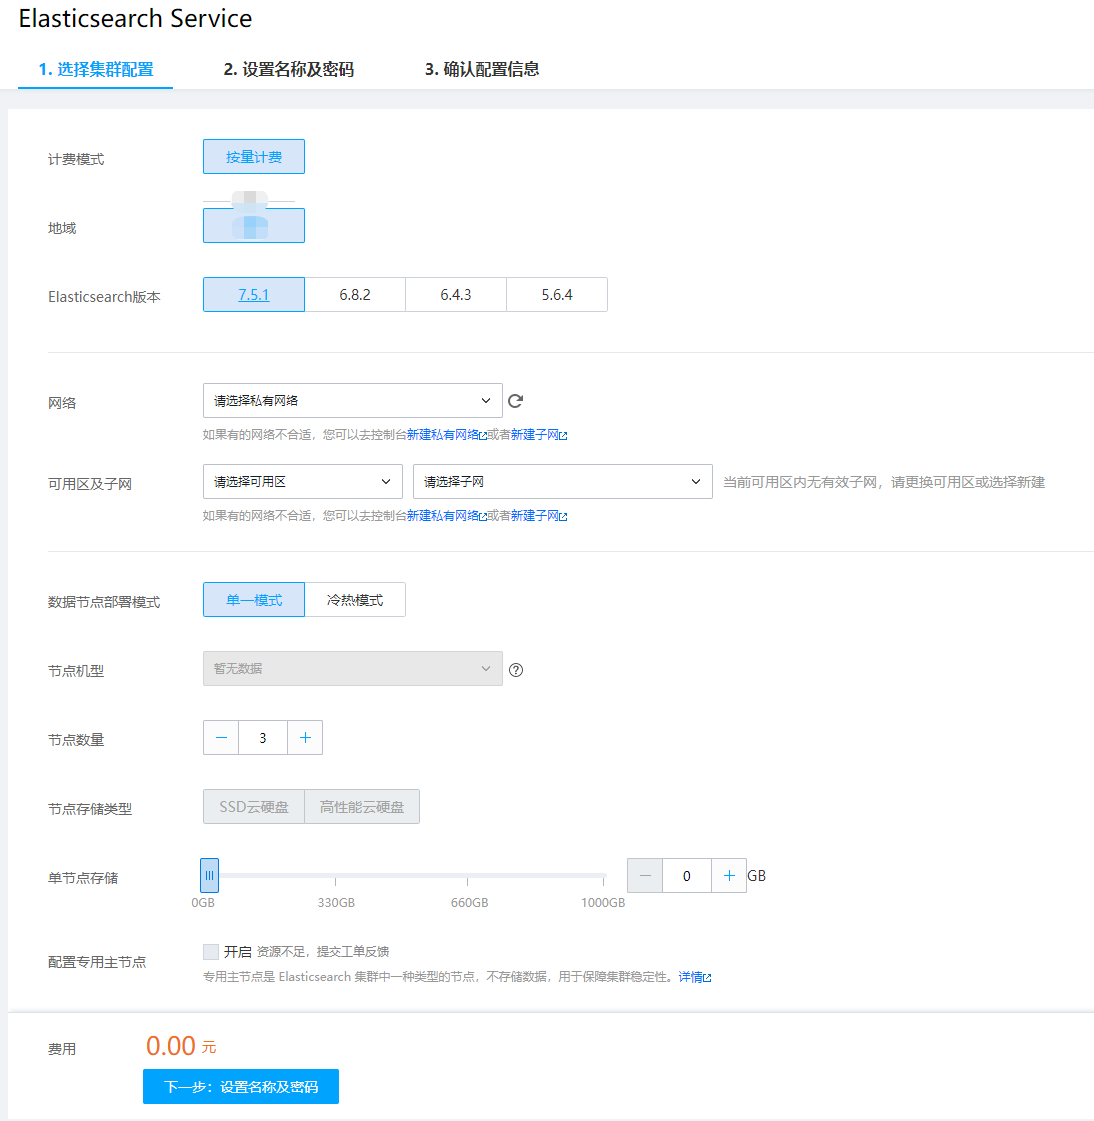The width and height of the screenshot is (1094, 1121).
Task: Click the 0.00 元 fee amount
Action: (181, 1046)
